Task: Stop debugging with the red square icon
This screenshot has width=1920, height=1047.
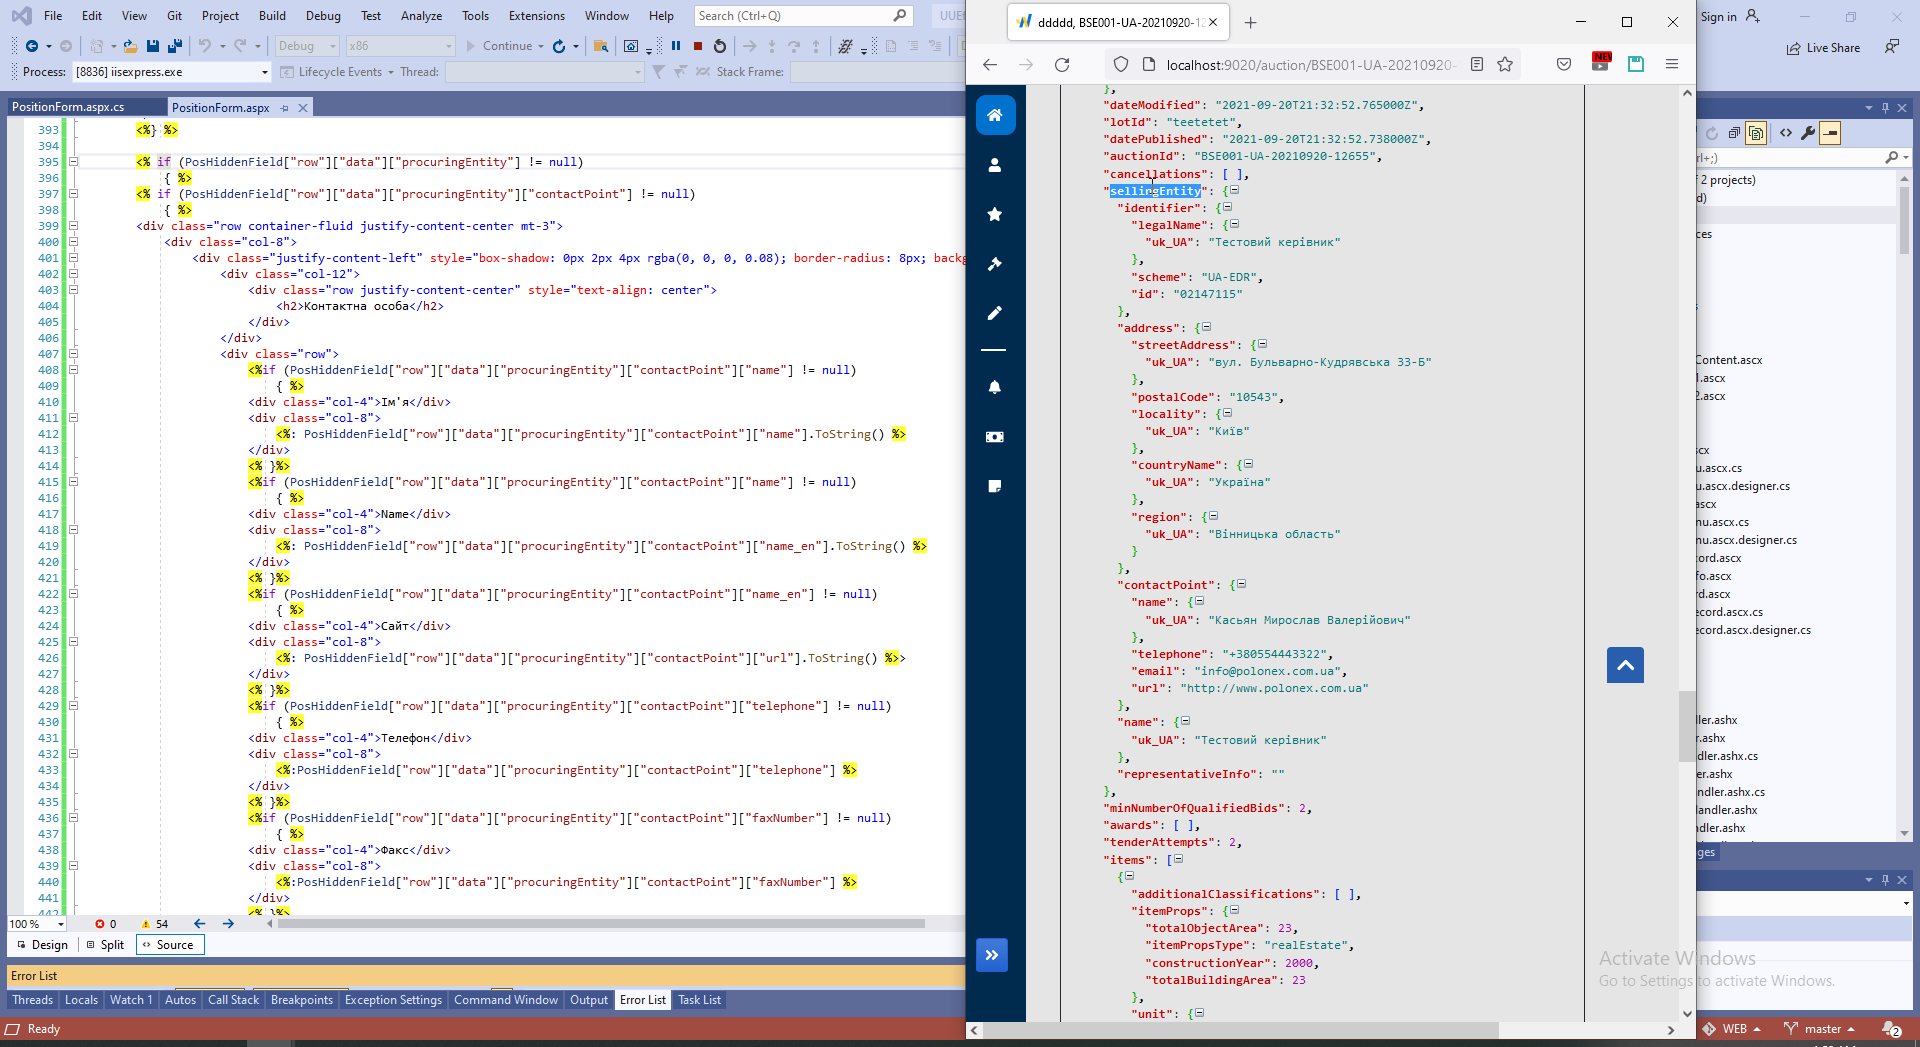Action: 698,46
